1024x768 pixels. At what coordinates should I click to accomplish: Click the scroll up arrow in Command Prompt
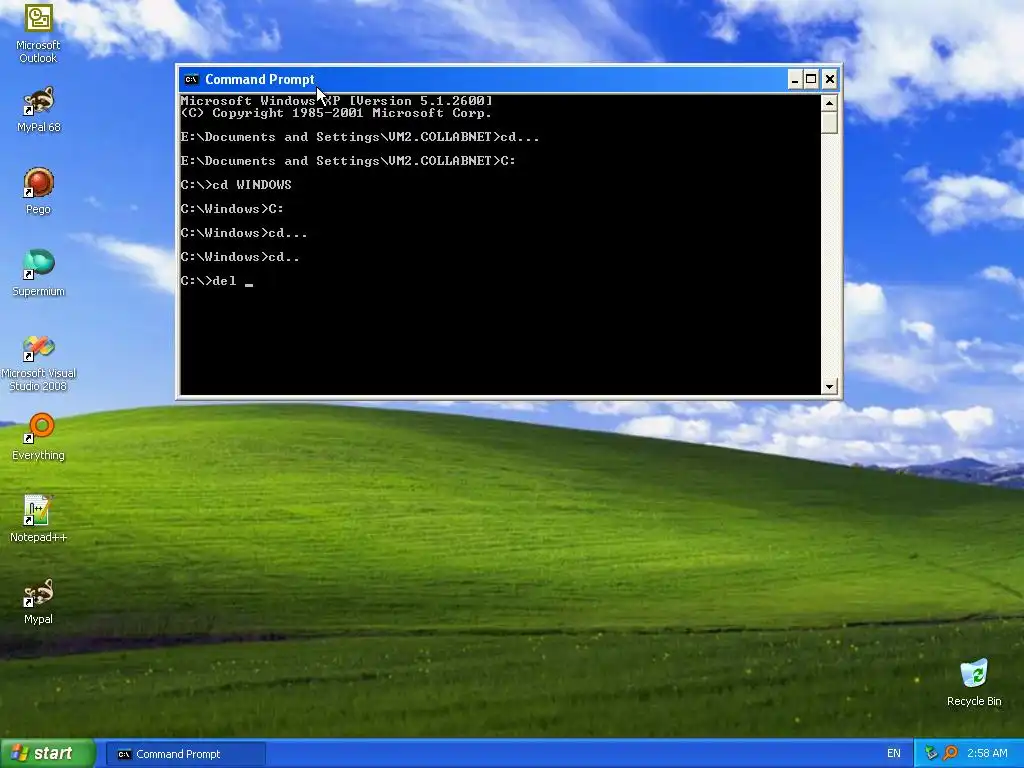pyautogui.click(x=829, y=103)
